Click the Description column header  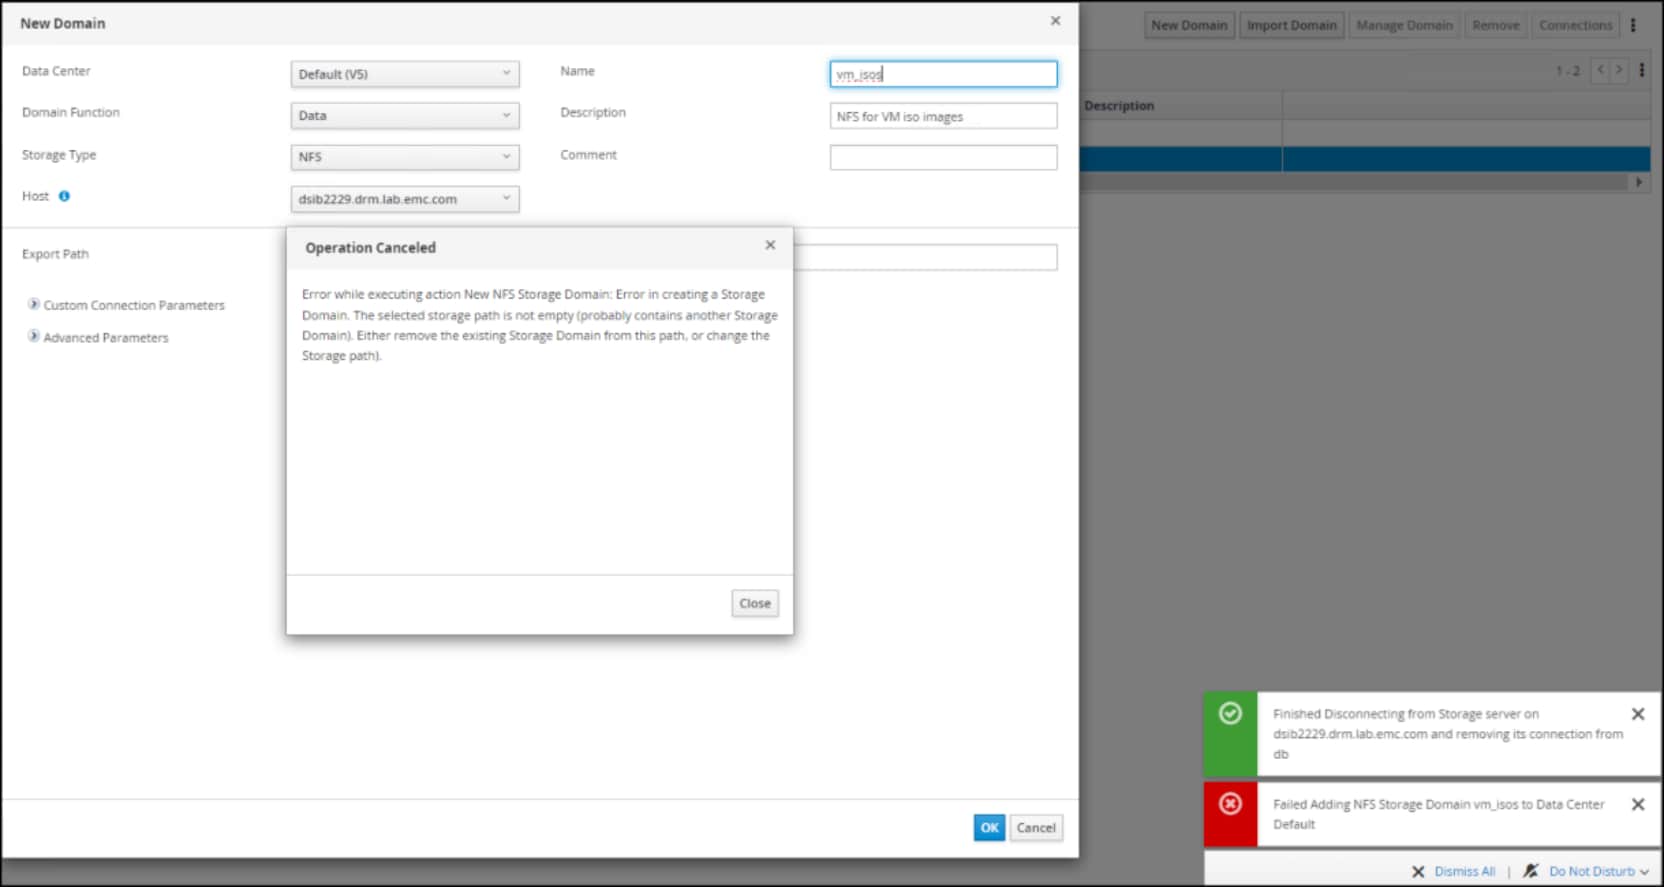coord(1181,105)
